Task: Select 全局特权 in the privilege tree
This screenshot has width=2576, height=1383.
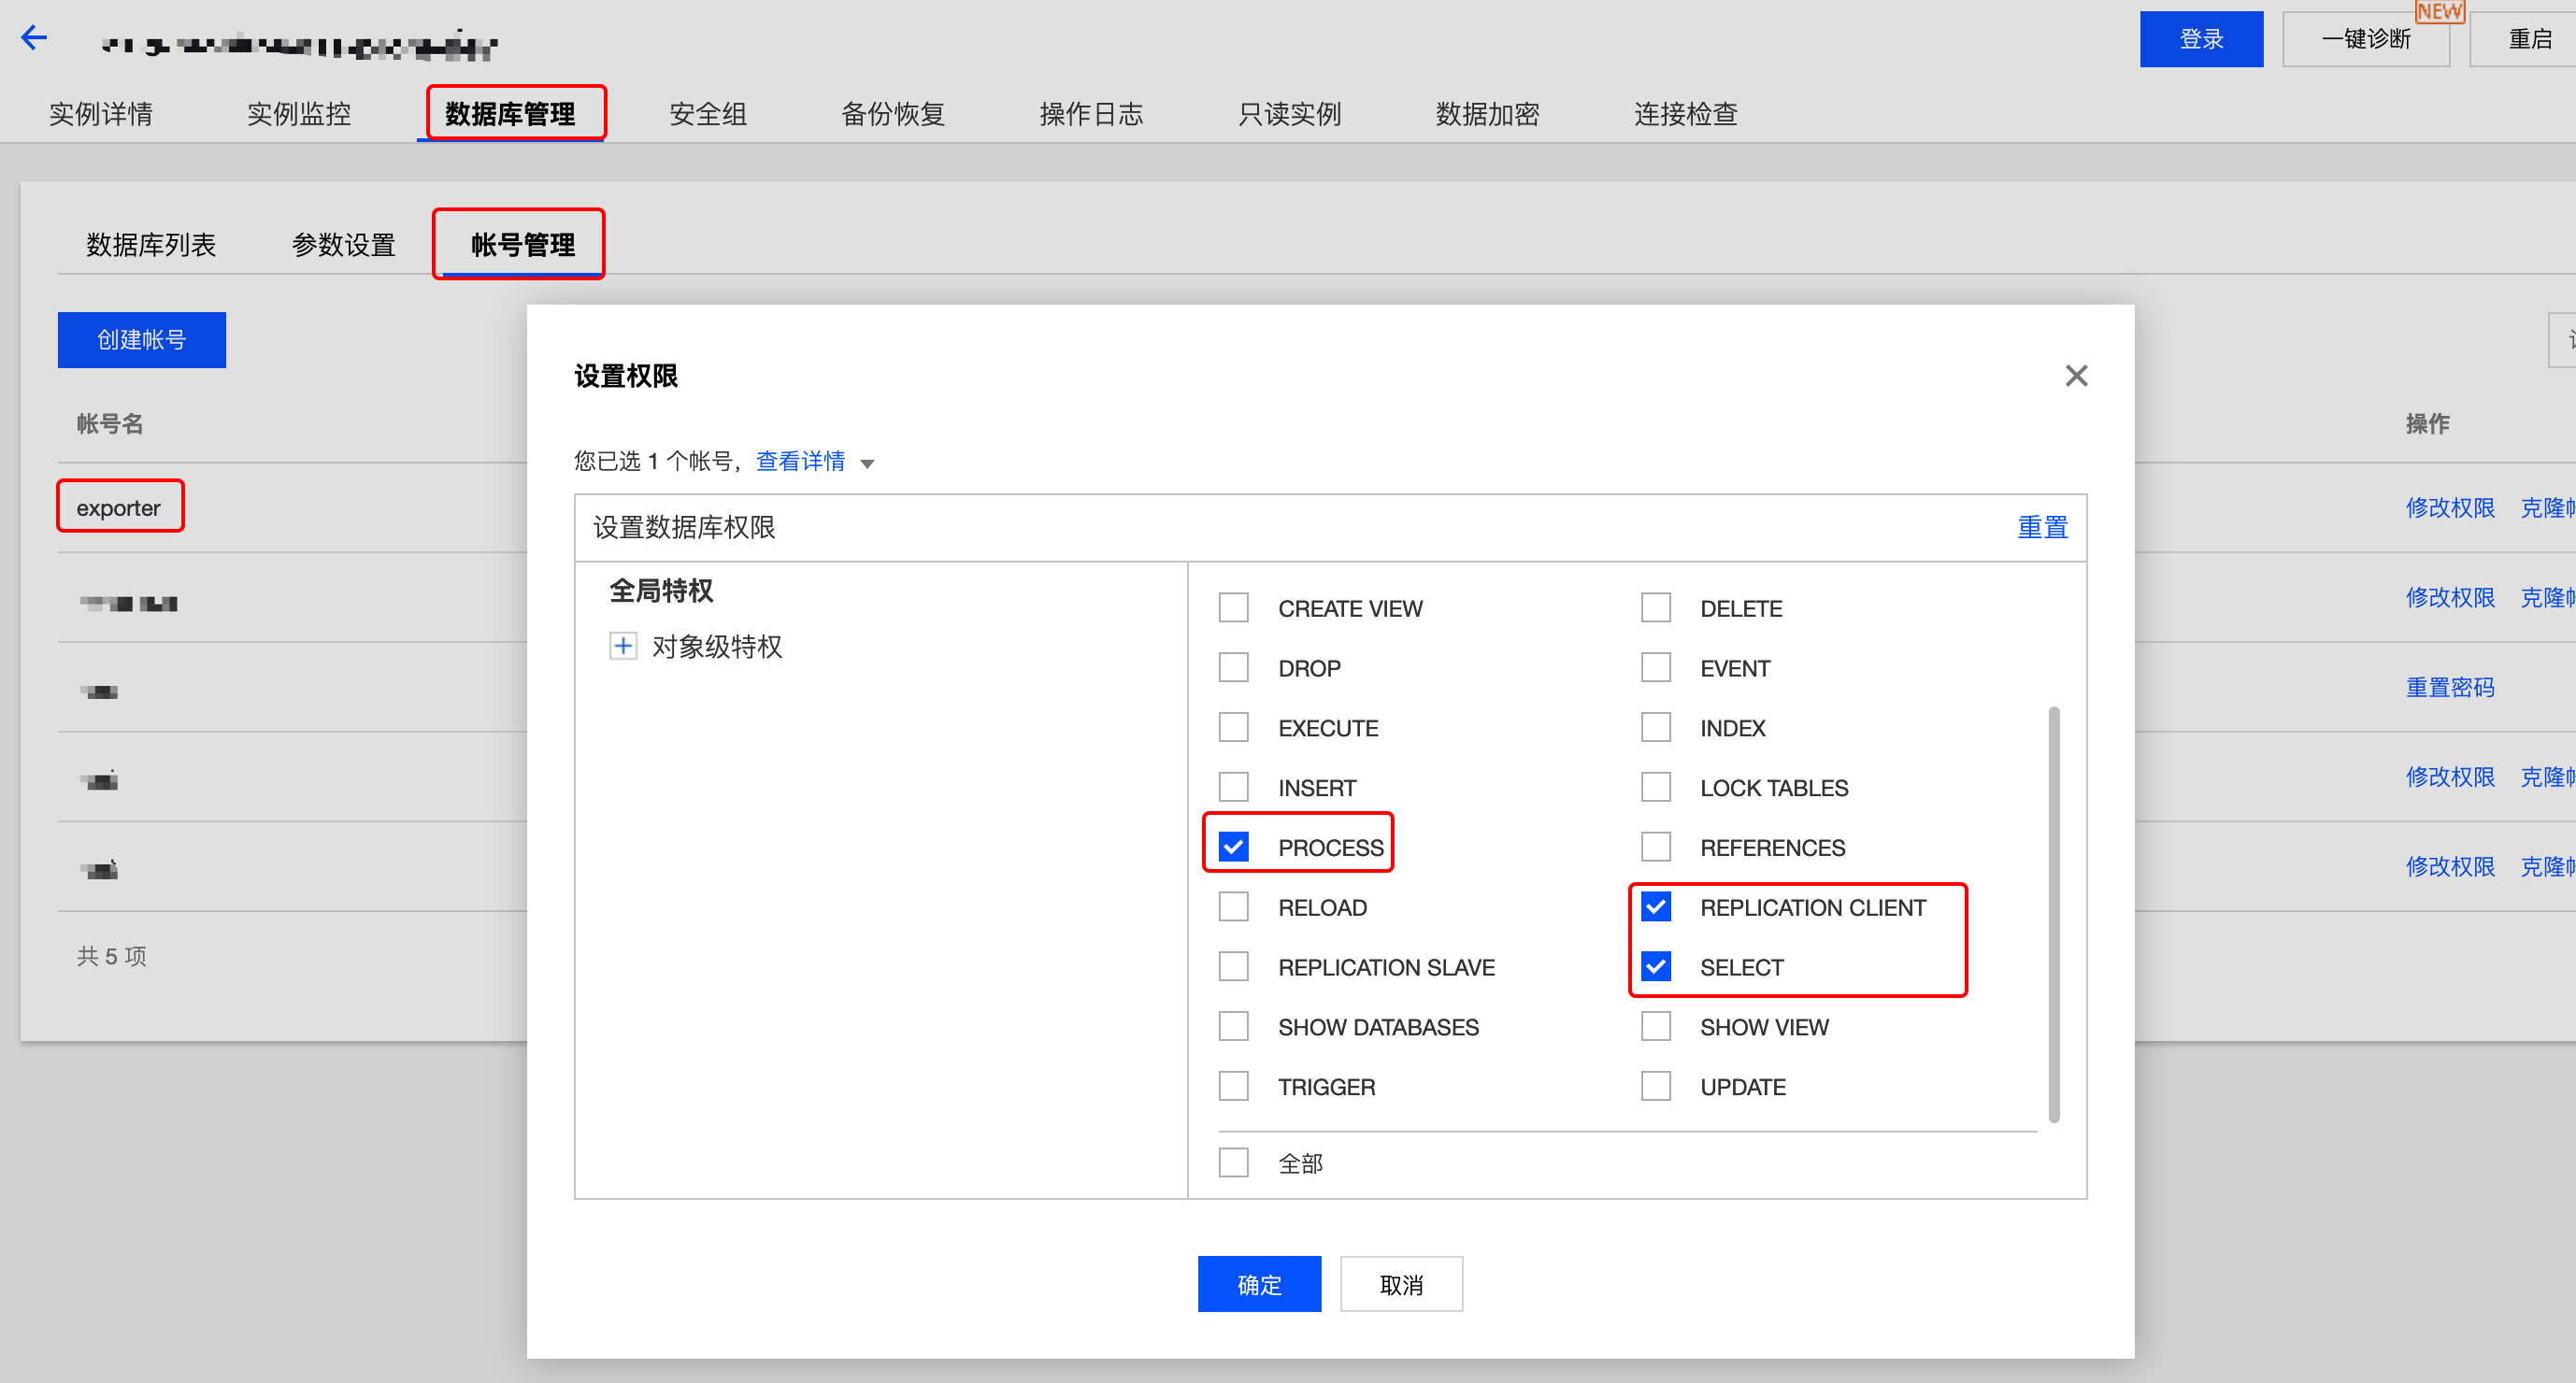Action: point(661,591)
